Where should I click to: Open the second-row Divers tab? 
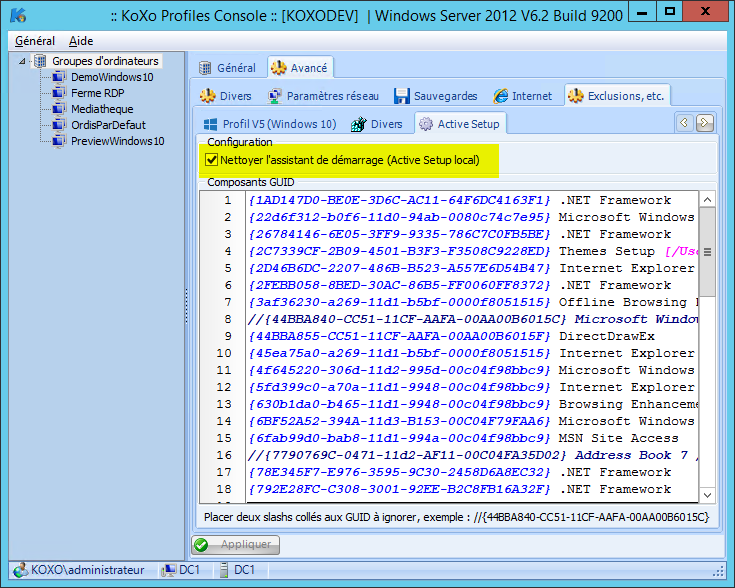tap(226, 96)
